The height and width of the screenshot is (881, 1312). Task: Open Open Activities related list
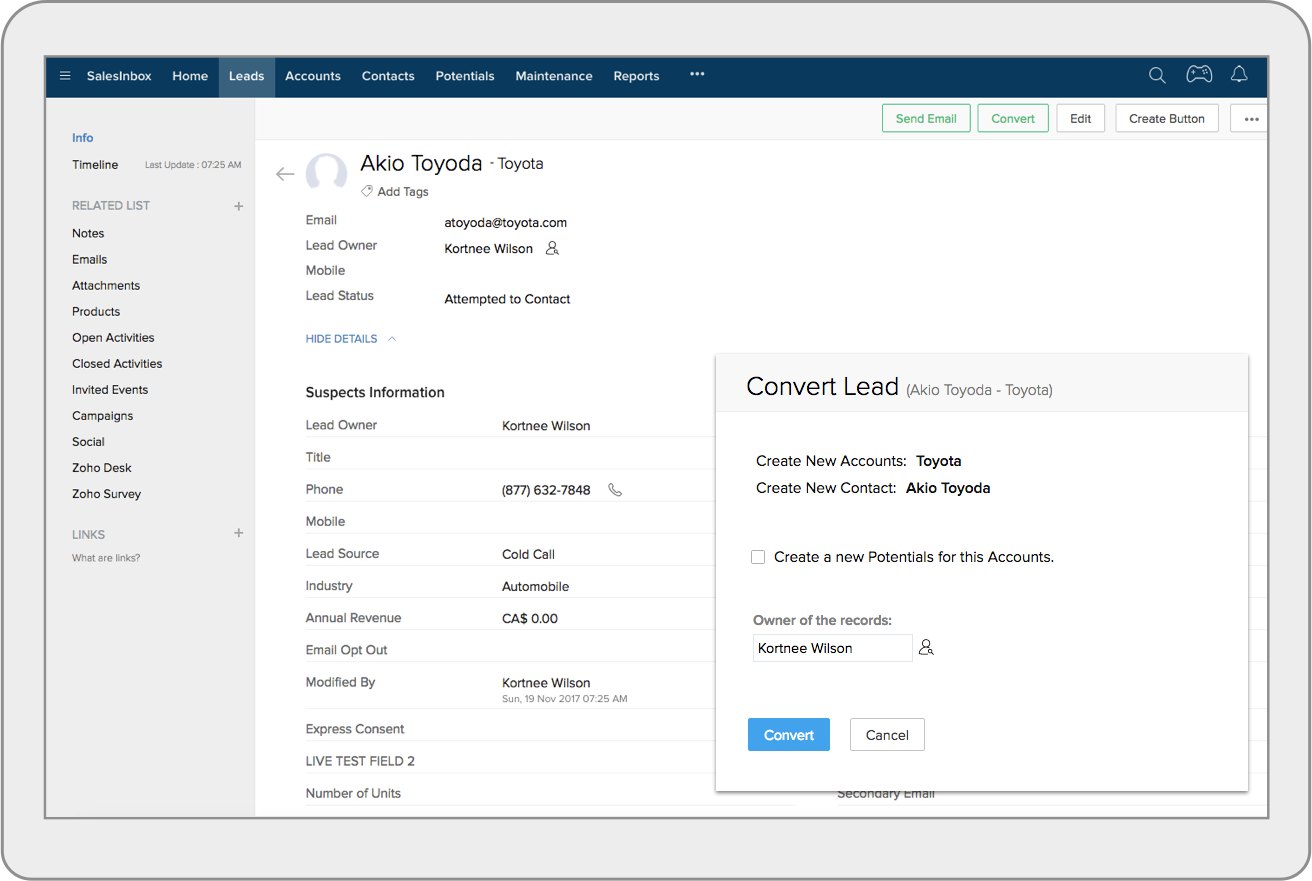[113, 337]
